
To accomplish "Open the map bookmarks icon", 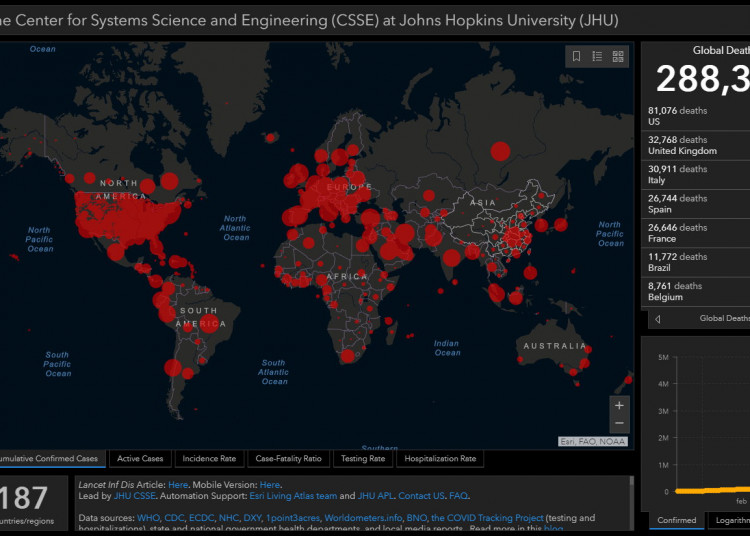I will pos(577,57).
